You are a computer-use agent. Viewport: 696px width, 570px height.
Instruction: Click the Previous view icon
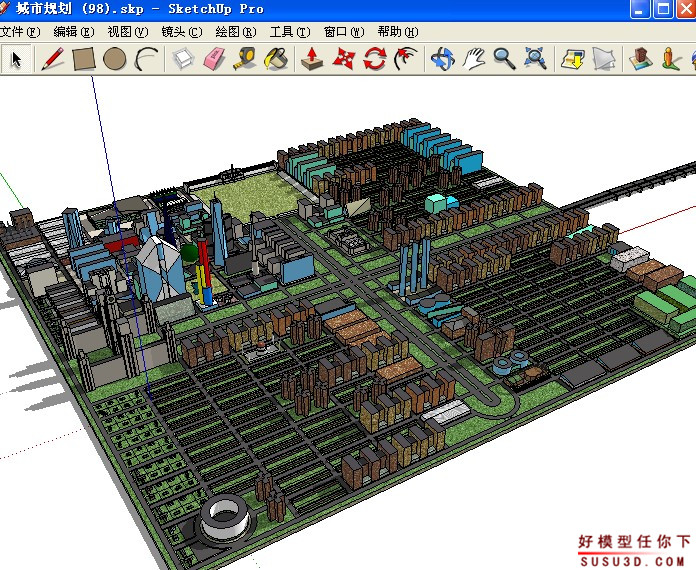click(x=573, y=59)
